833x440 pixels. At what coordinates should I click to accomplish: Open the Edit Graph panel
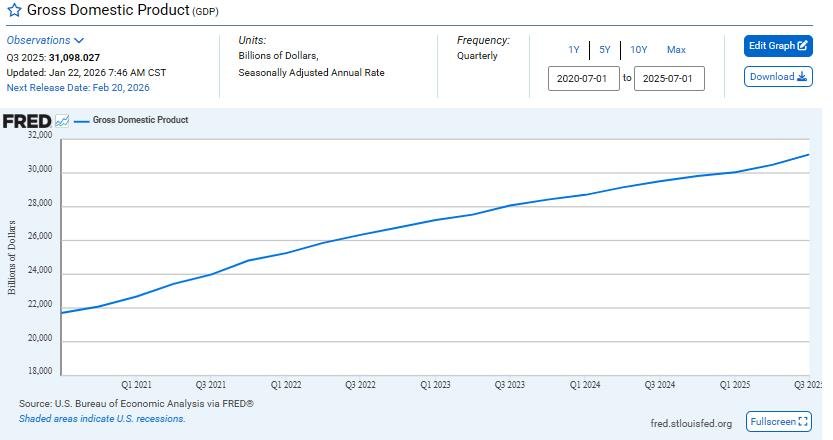[778, 46]
